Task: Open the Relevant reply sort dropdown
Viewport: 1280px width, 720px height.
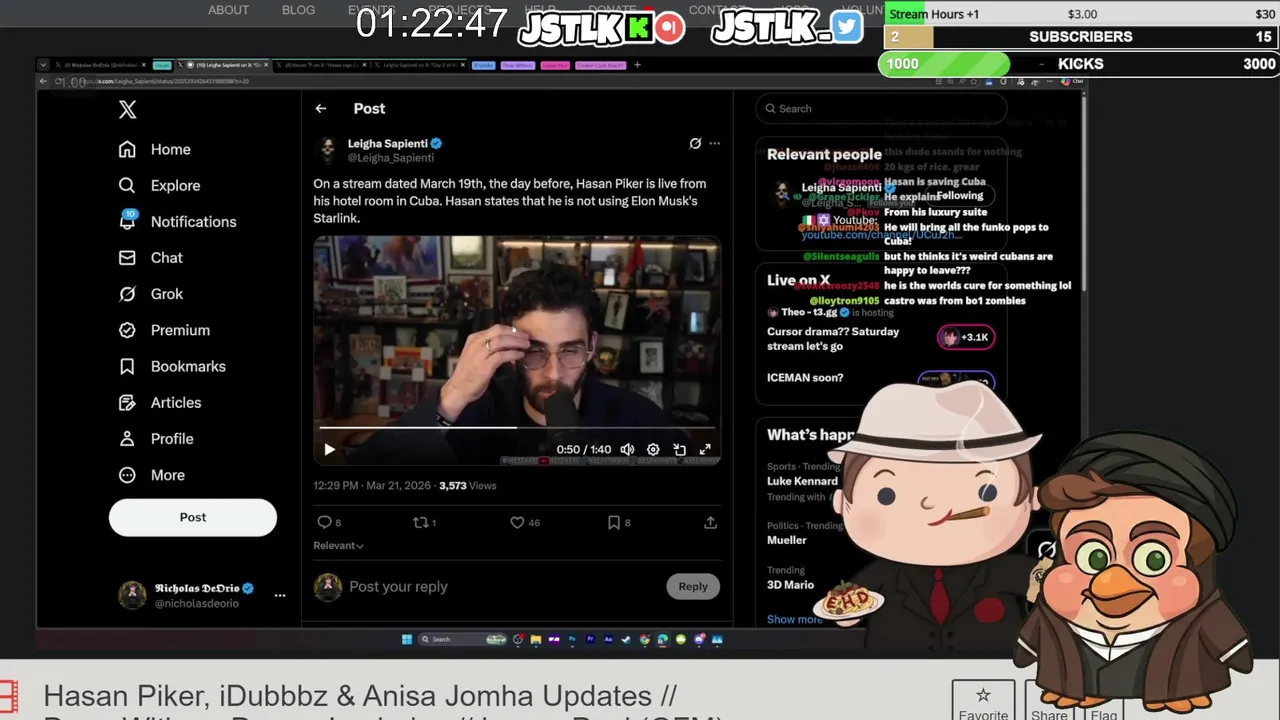Action: [338, 545]
